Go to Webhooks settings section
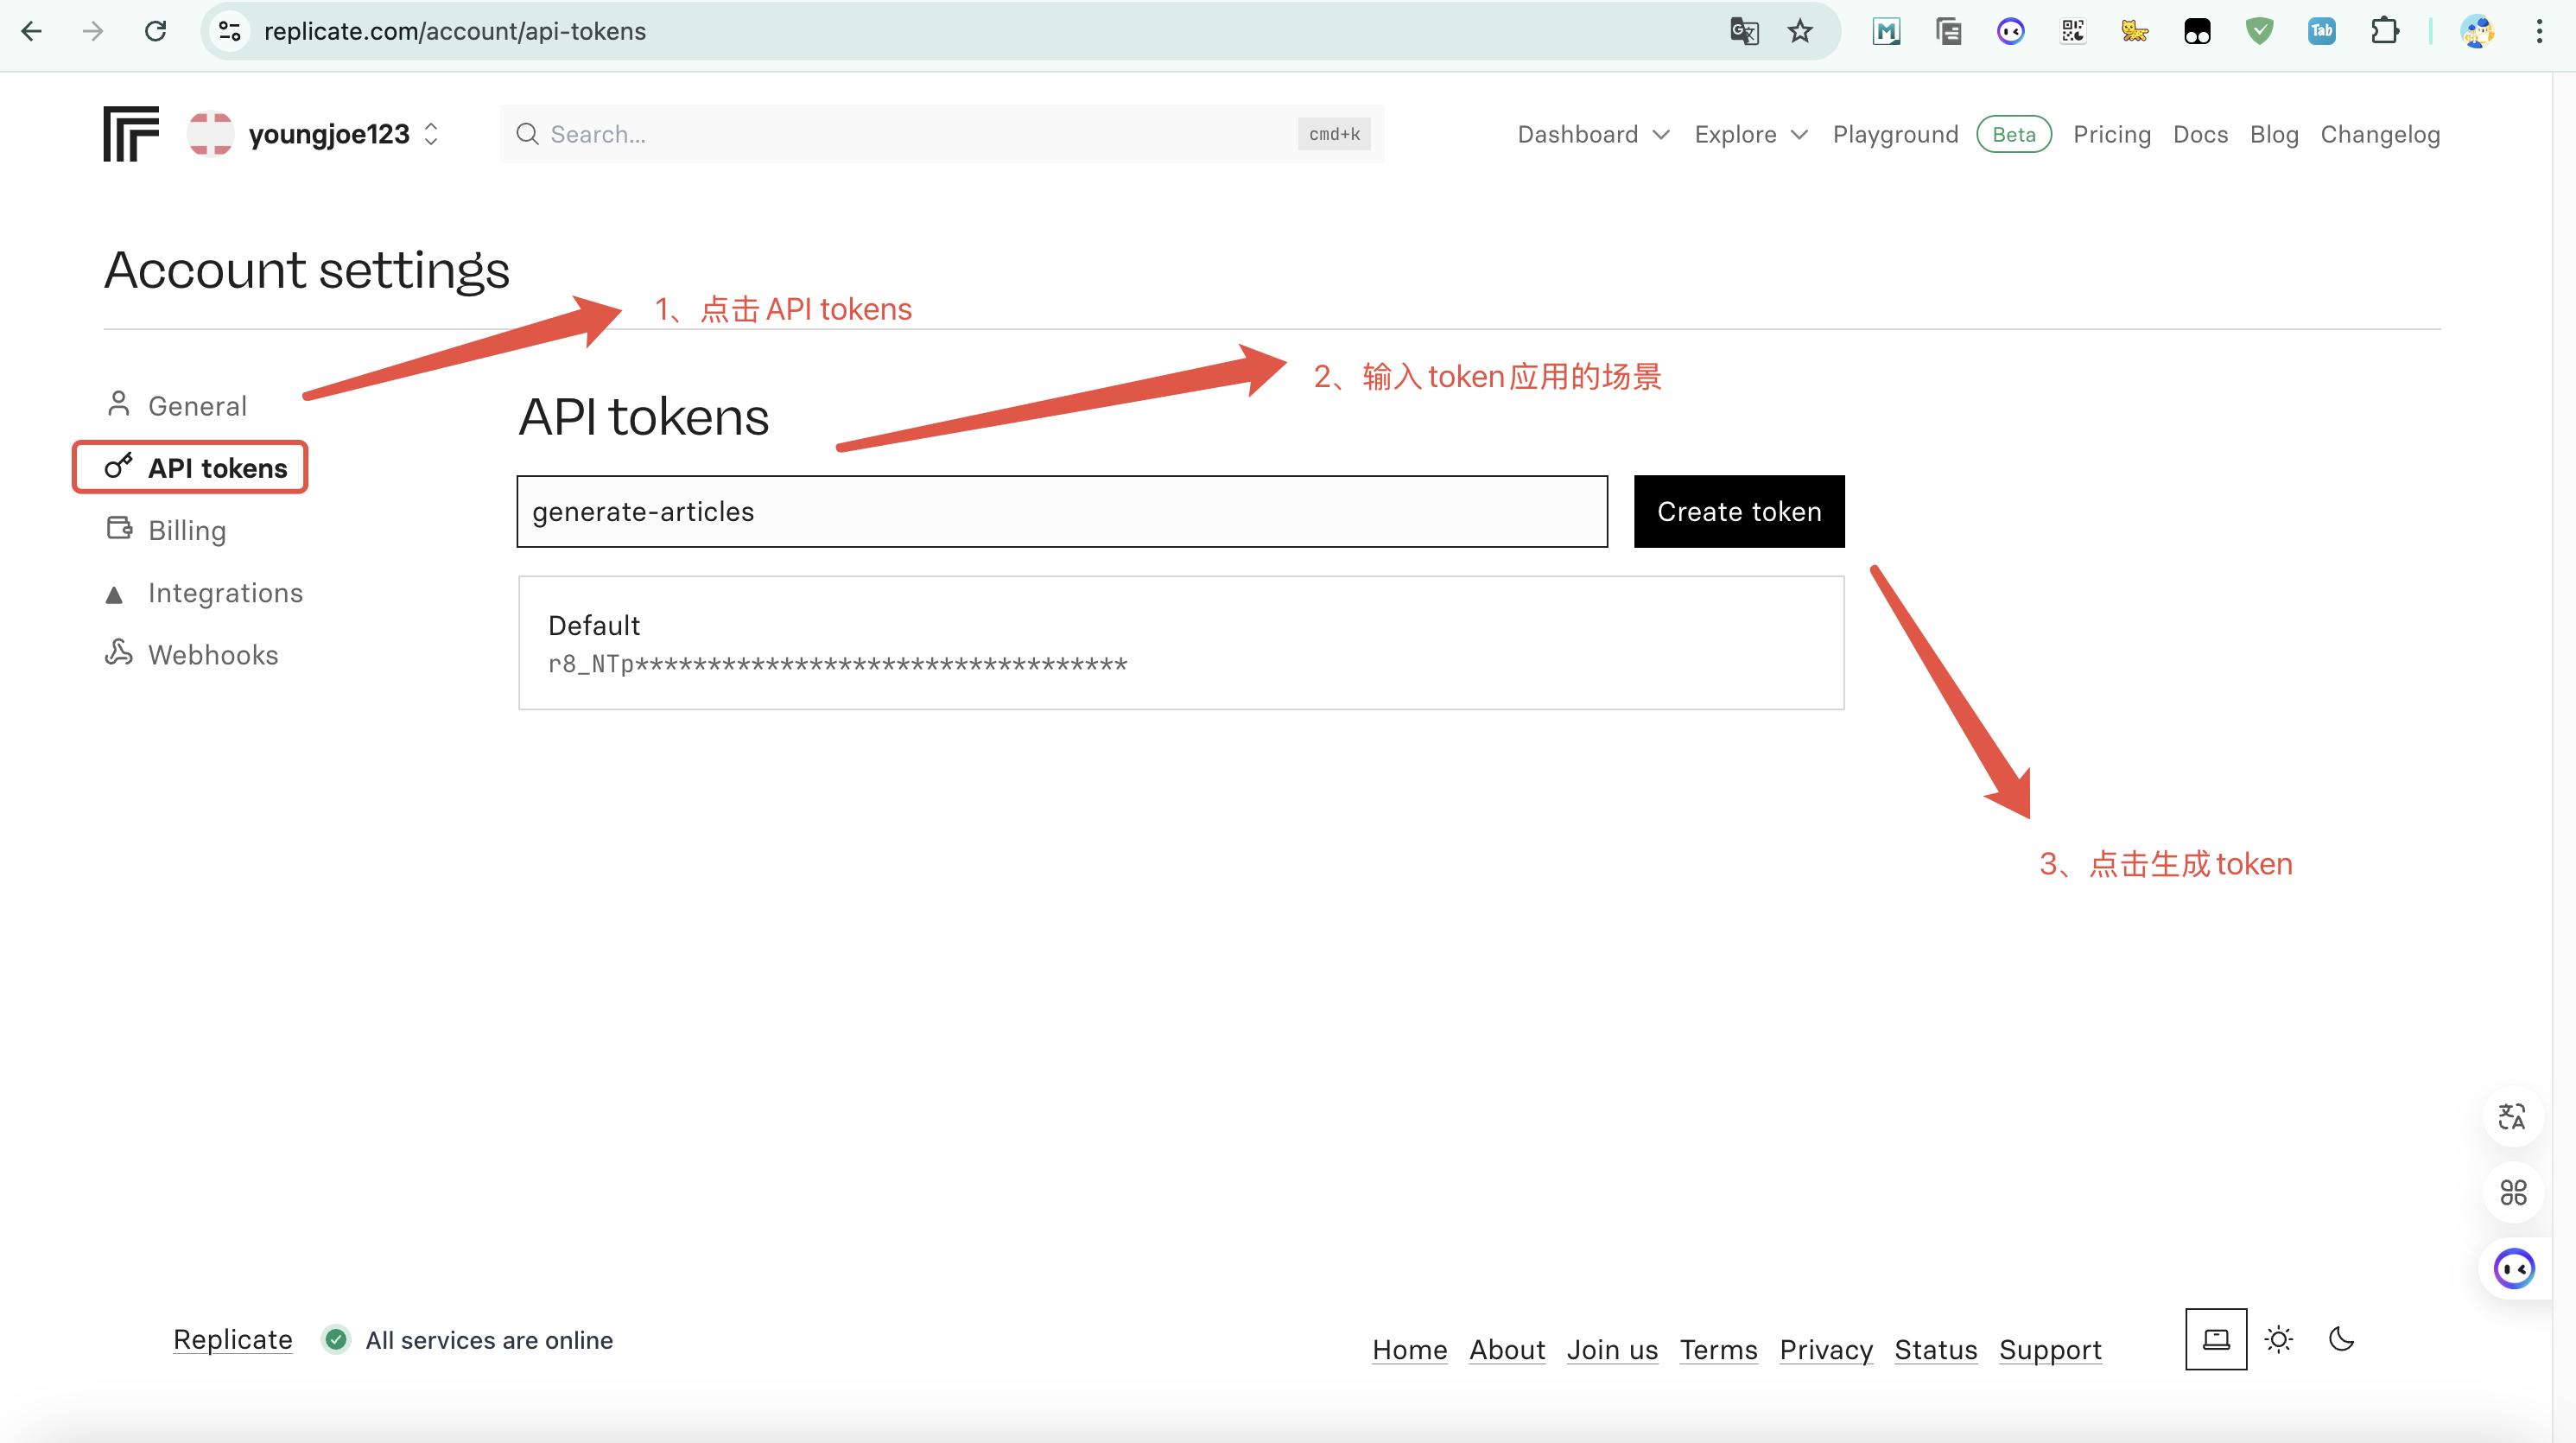This screenshot has height=1443, width=2576. point(212,655)
